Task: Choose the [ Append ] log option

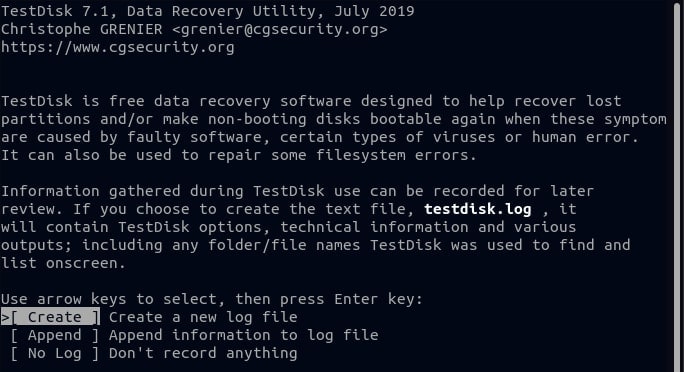Action: 55,335
